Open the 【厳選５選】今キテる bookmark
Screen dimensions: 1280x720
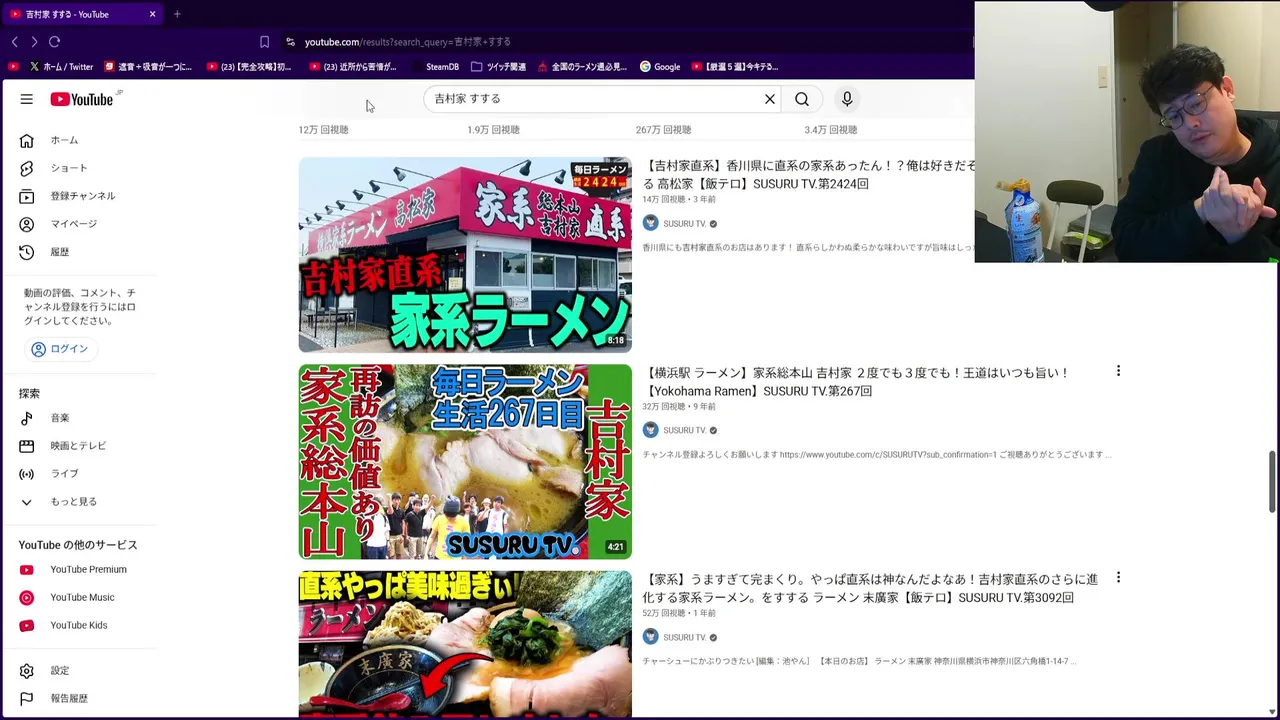coord(734,67)
